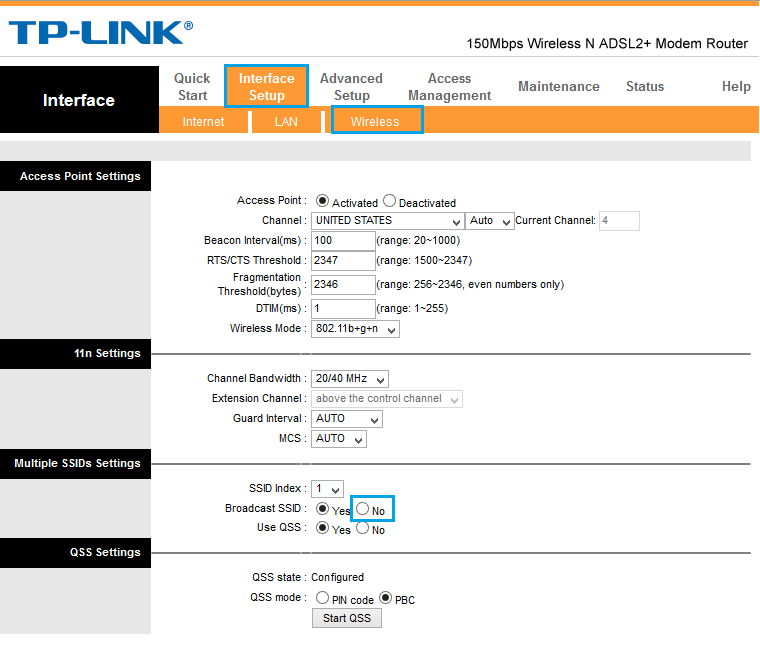The width and height of the screenshot is (760, 646).
Task: Open the Guard Interval AUTO dropdown
Action: pyautogui.click(x=347, y=419)
